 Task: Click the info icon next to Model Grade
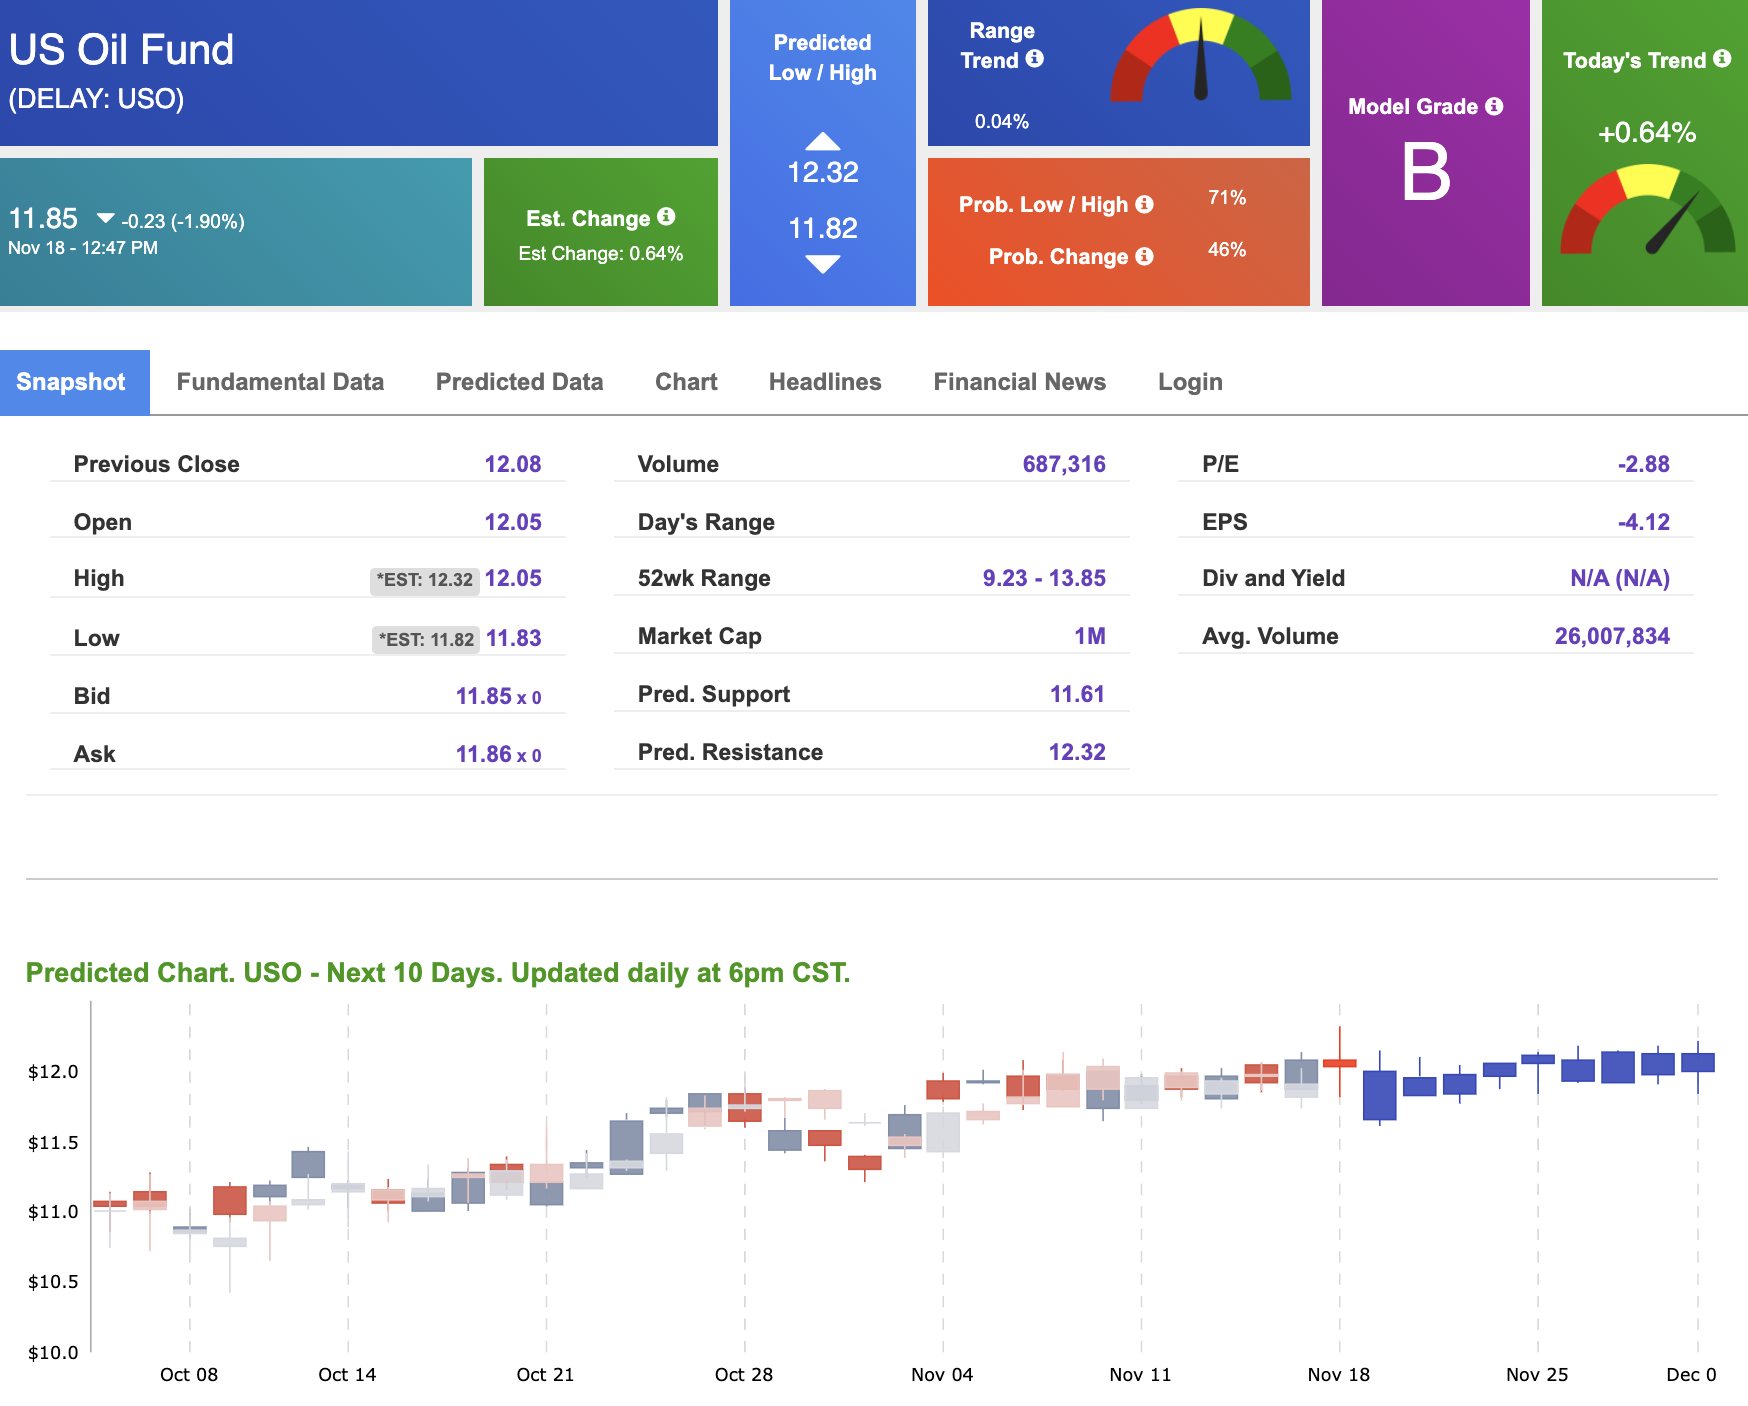(1494, 106)
